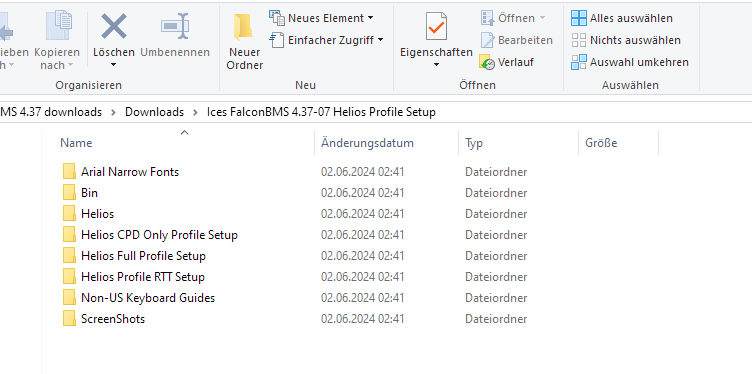Screen dimensions: 752x374
Task: Sort by Größe column header
Action: pyautogui.click(x=601, y=143)
